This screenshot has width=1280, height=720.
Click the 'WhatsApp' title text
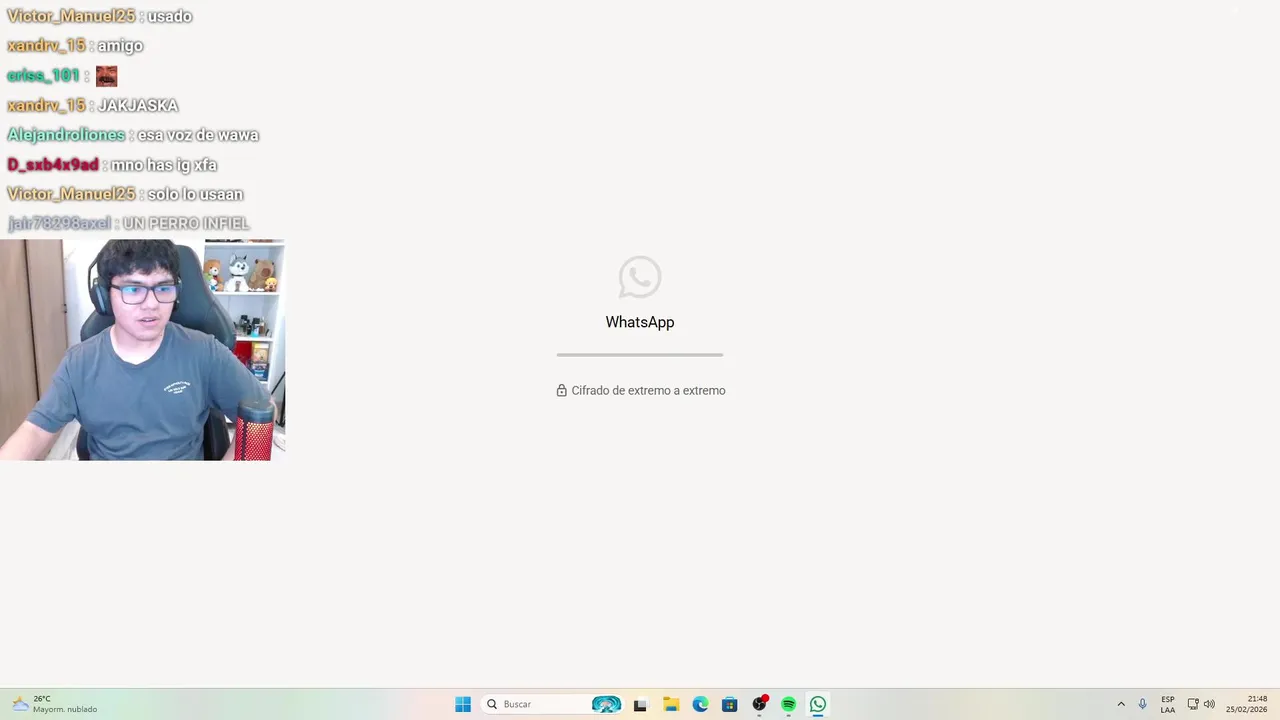640,322
